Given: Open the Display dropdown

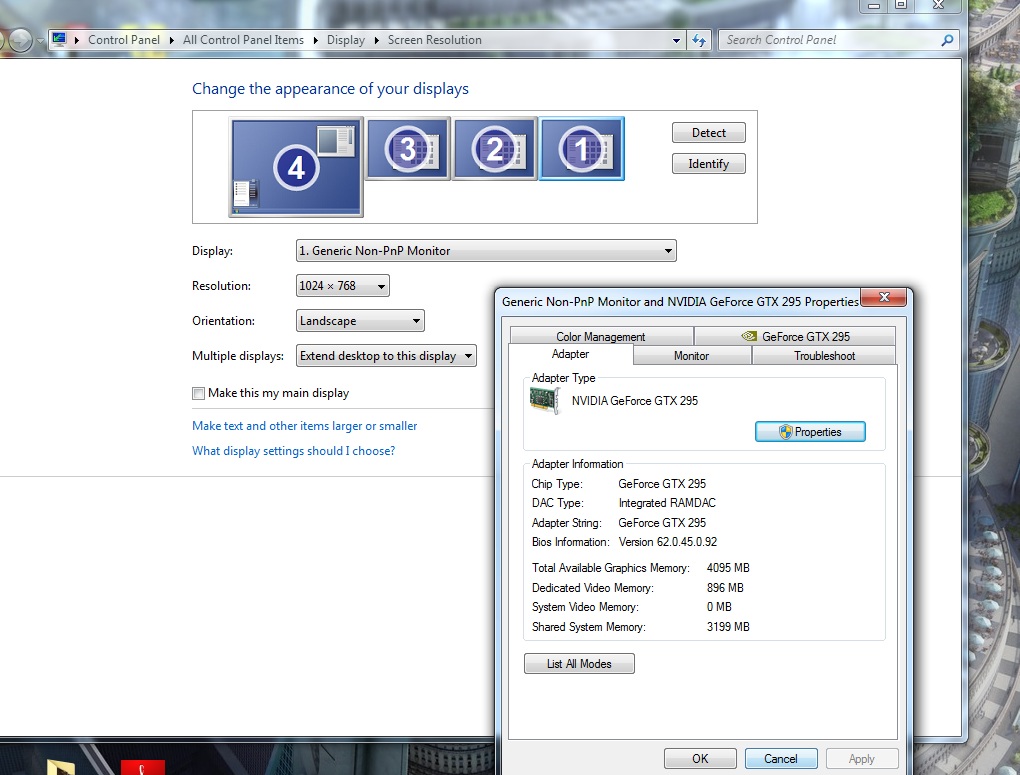Looking at the screenshot, I should pos(486,251).
